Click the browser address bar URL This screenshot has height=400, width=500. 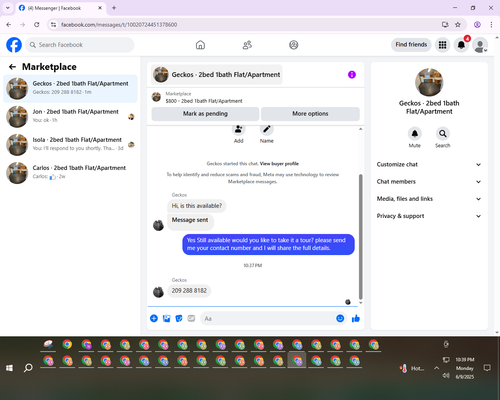[x=119, y=25]
